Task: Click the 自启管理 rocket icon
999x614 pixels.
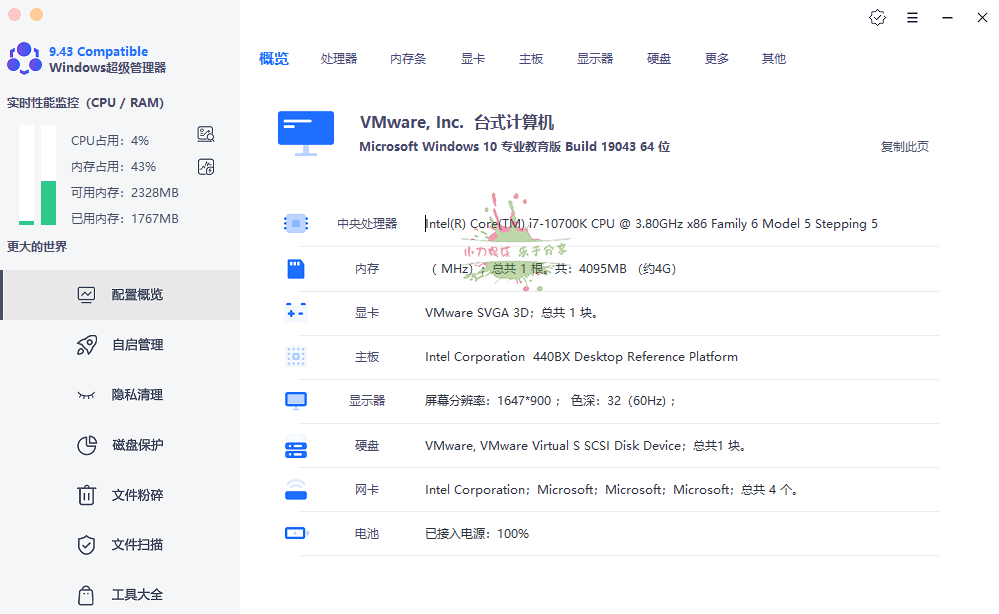Action: [x=87, y=345]
